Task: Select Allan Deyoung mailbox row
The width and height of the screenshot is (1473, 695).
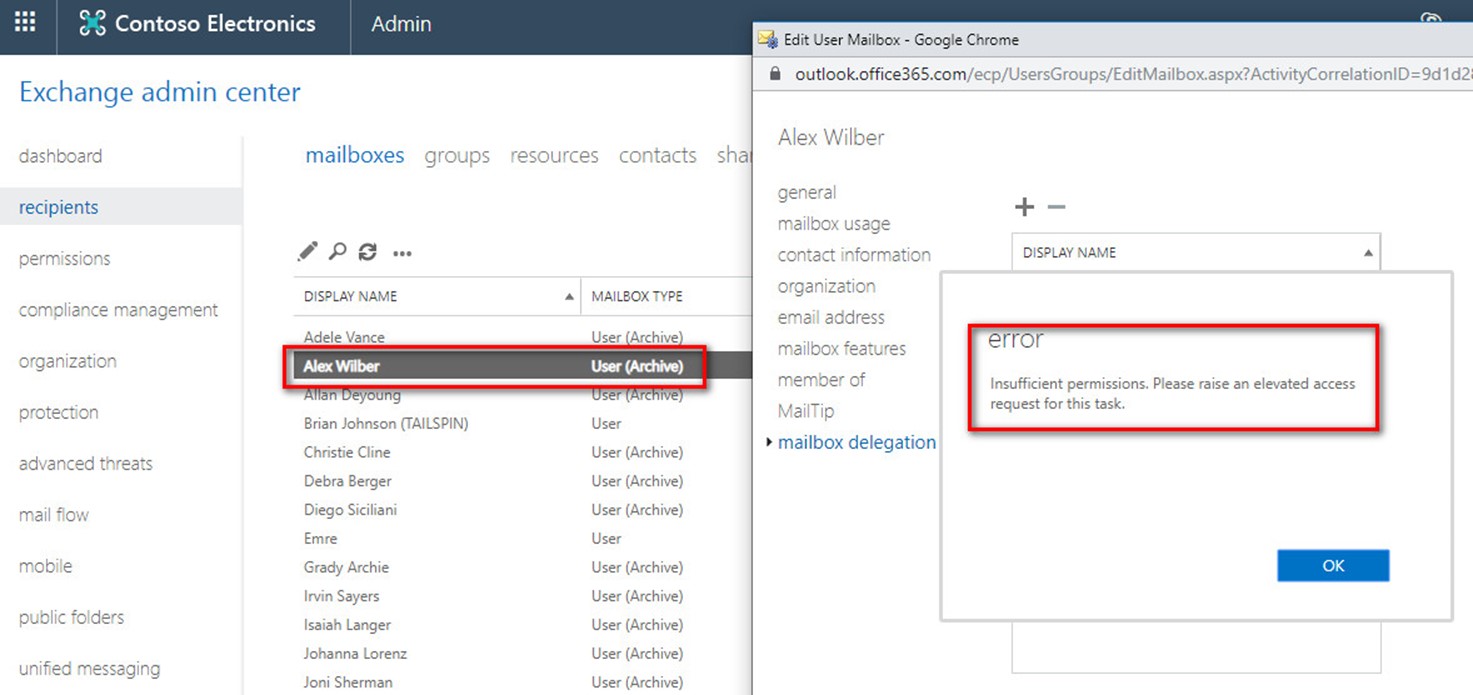Action: pos(521,395)
